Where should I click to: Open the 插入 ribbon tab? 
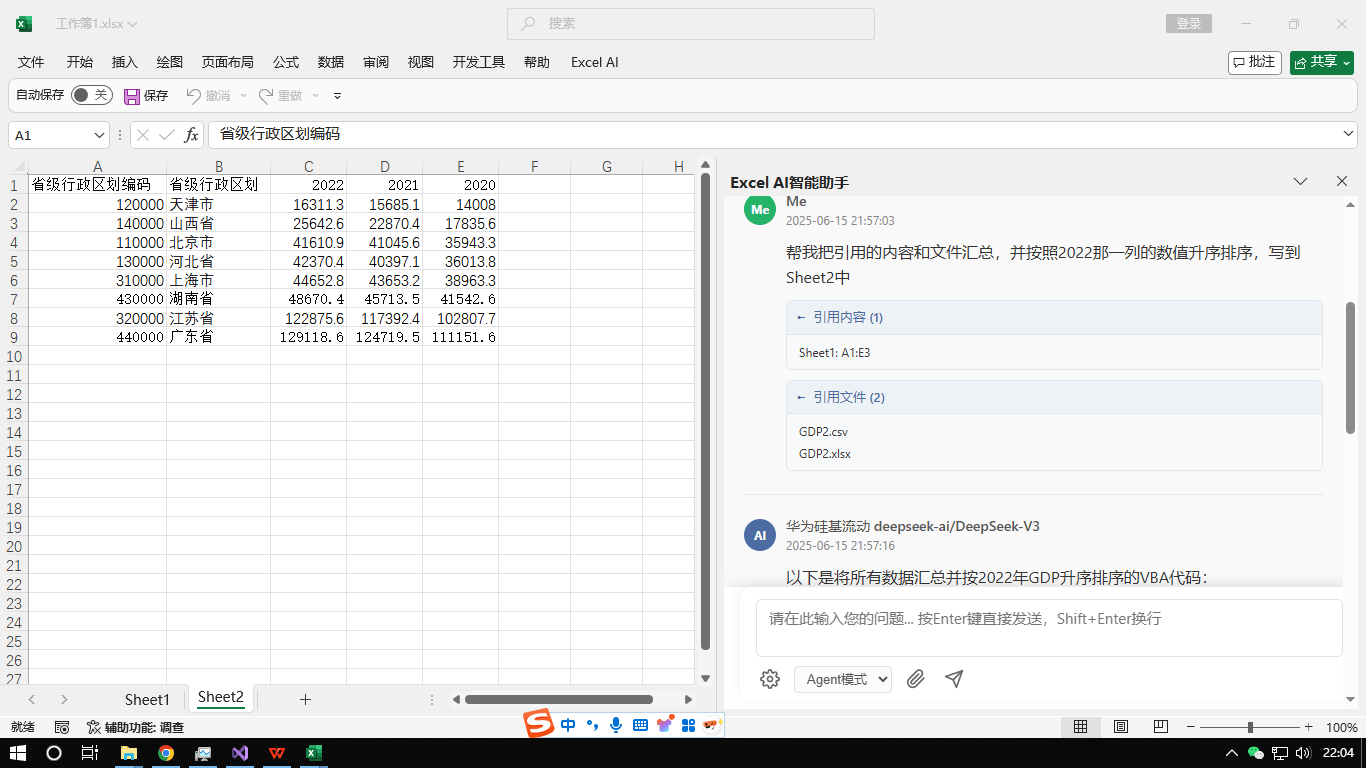(x=125, y=62)
